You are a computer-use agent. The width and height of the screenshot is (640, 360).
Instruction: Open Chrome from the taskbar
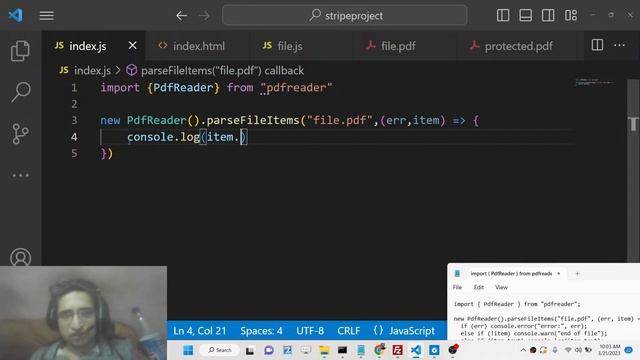379,350
